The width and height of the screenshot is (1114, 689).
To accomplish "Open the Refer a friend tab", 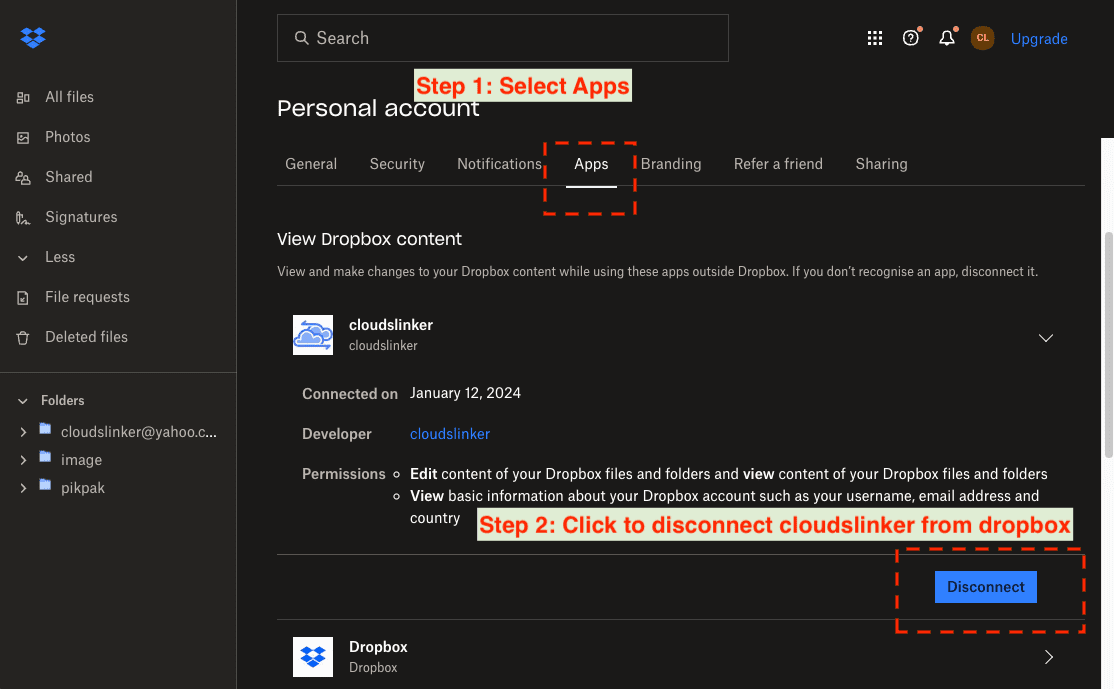I will click(778, 164).
